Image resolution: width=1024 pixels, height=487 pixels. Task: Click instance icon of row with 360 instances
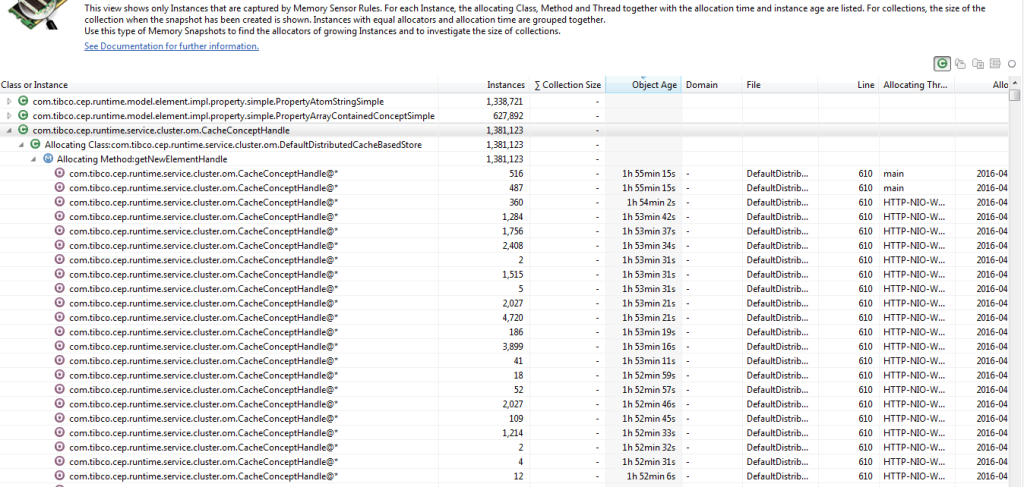(x=59, y=202)
